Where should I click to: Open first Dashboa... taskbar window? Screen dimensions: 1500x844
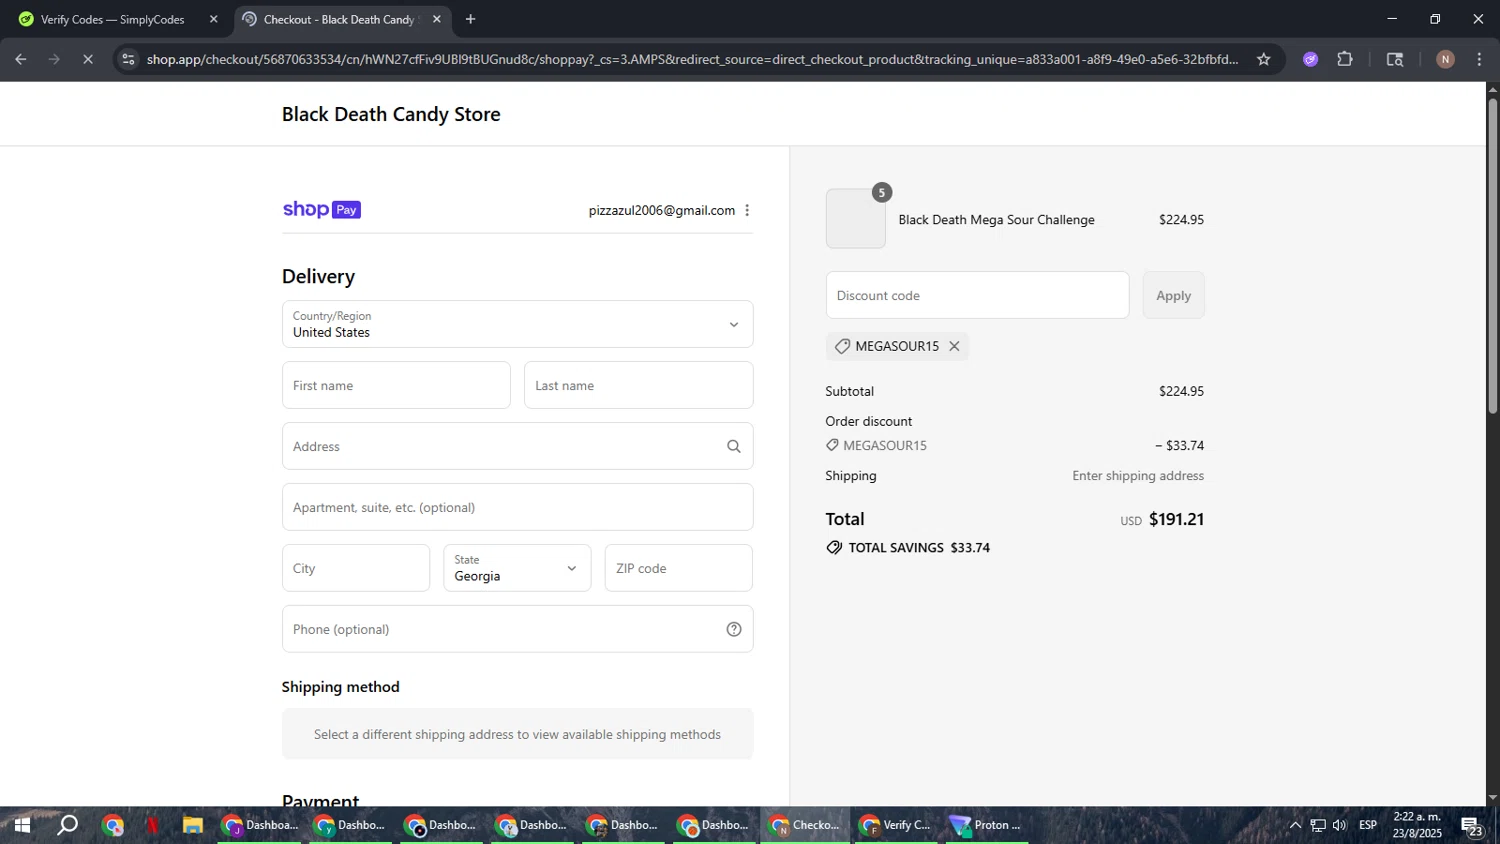[260, 825]
